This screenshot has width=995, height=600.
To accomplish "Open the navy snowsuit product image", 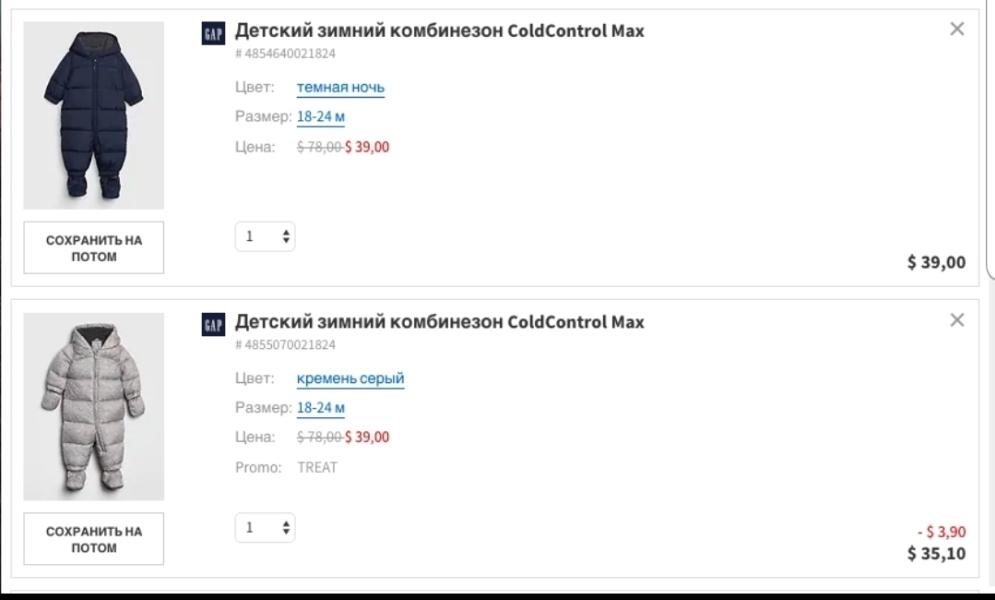I will [x=94, y=115].
